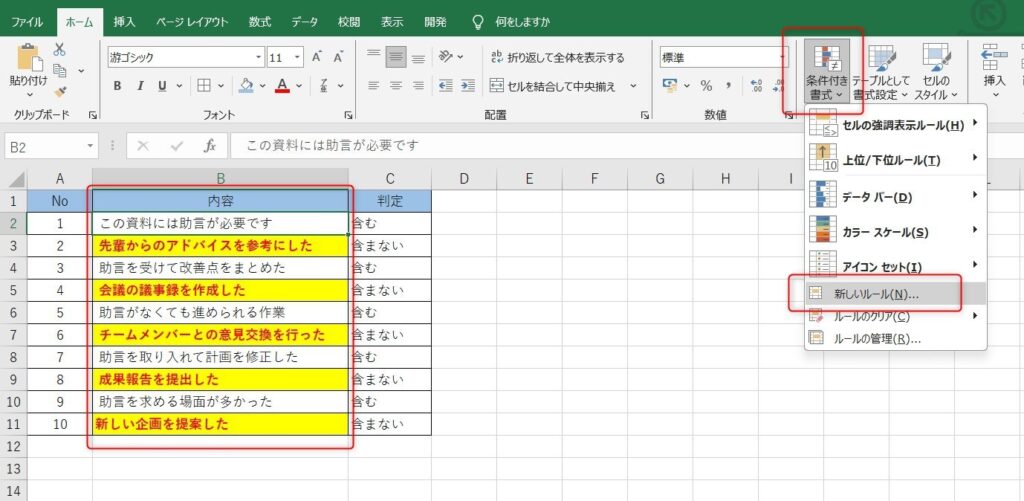Viewport: 1024px width, 501px height.
Task: Select ルールの管理 menu item
Action: tap(895, 339)
